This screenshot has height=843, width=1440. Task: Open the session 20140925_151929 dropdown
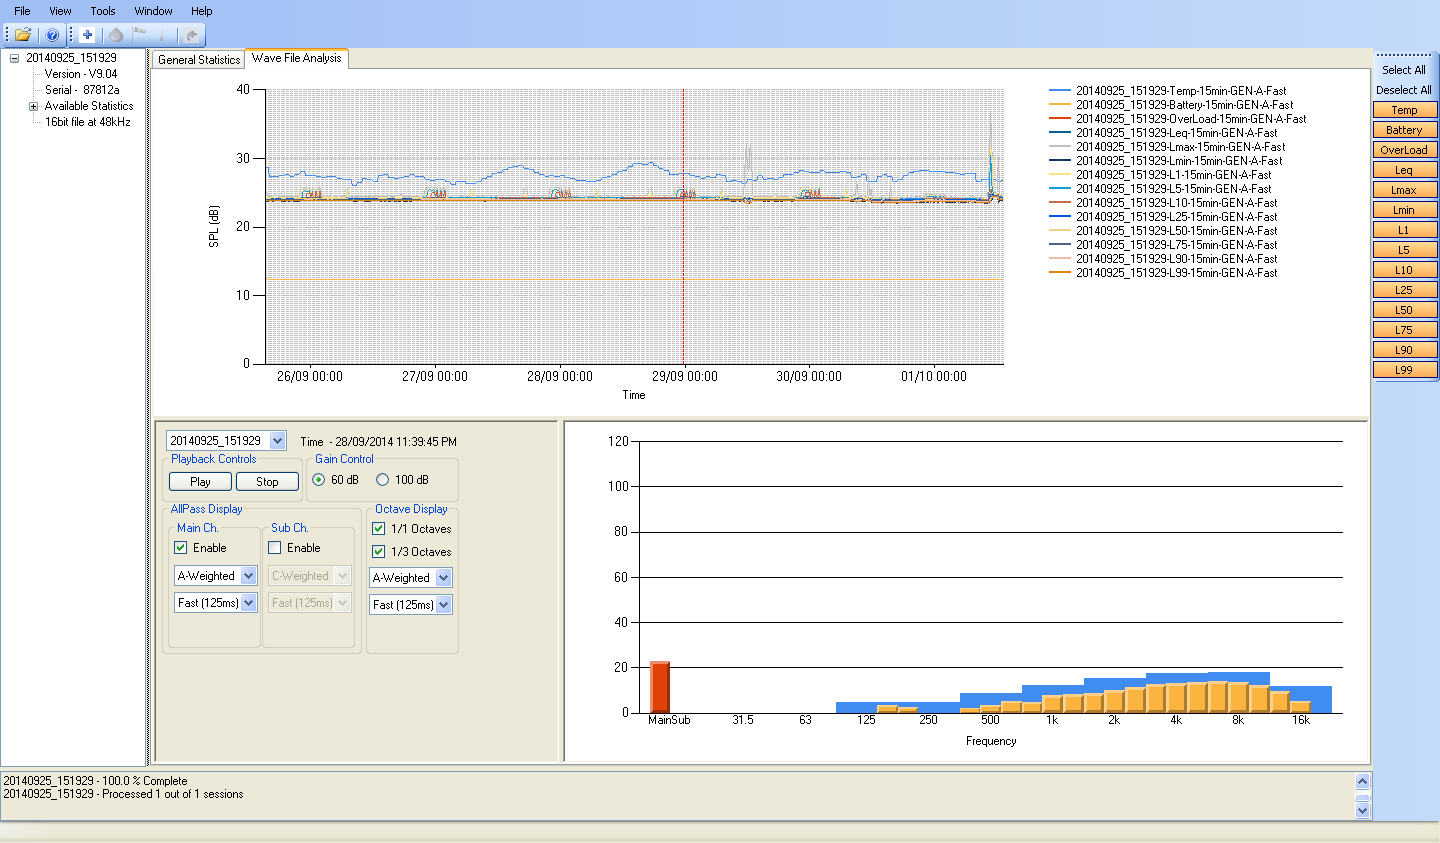[277, 441]
